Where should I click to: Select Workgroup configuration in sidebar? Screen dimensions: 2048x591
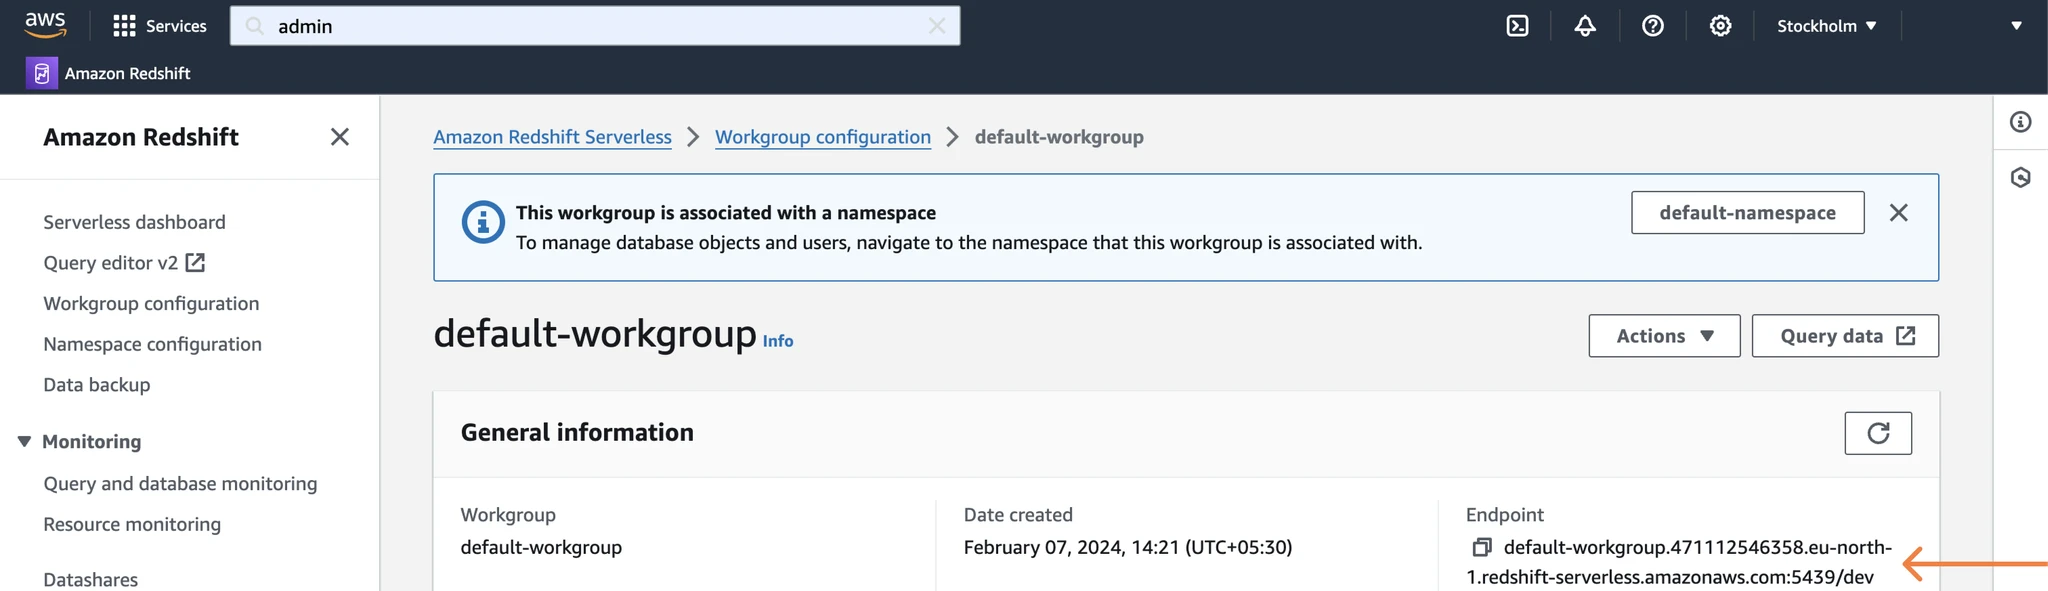[x=151, y=303]
